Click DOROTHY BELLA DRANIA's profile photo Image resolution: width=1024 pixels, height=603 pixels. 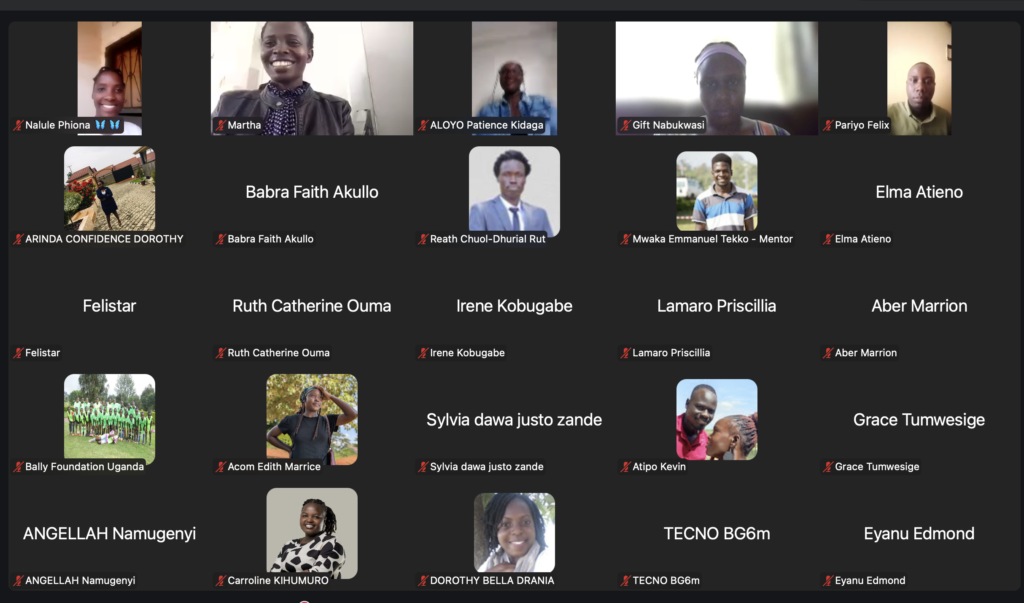(515, 532)
